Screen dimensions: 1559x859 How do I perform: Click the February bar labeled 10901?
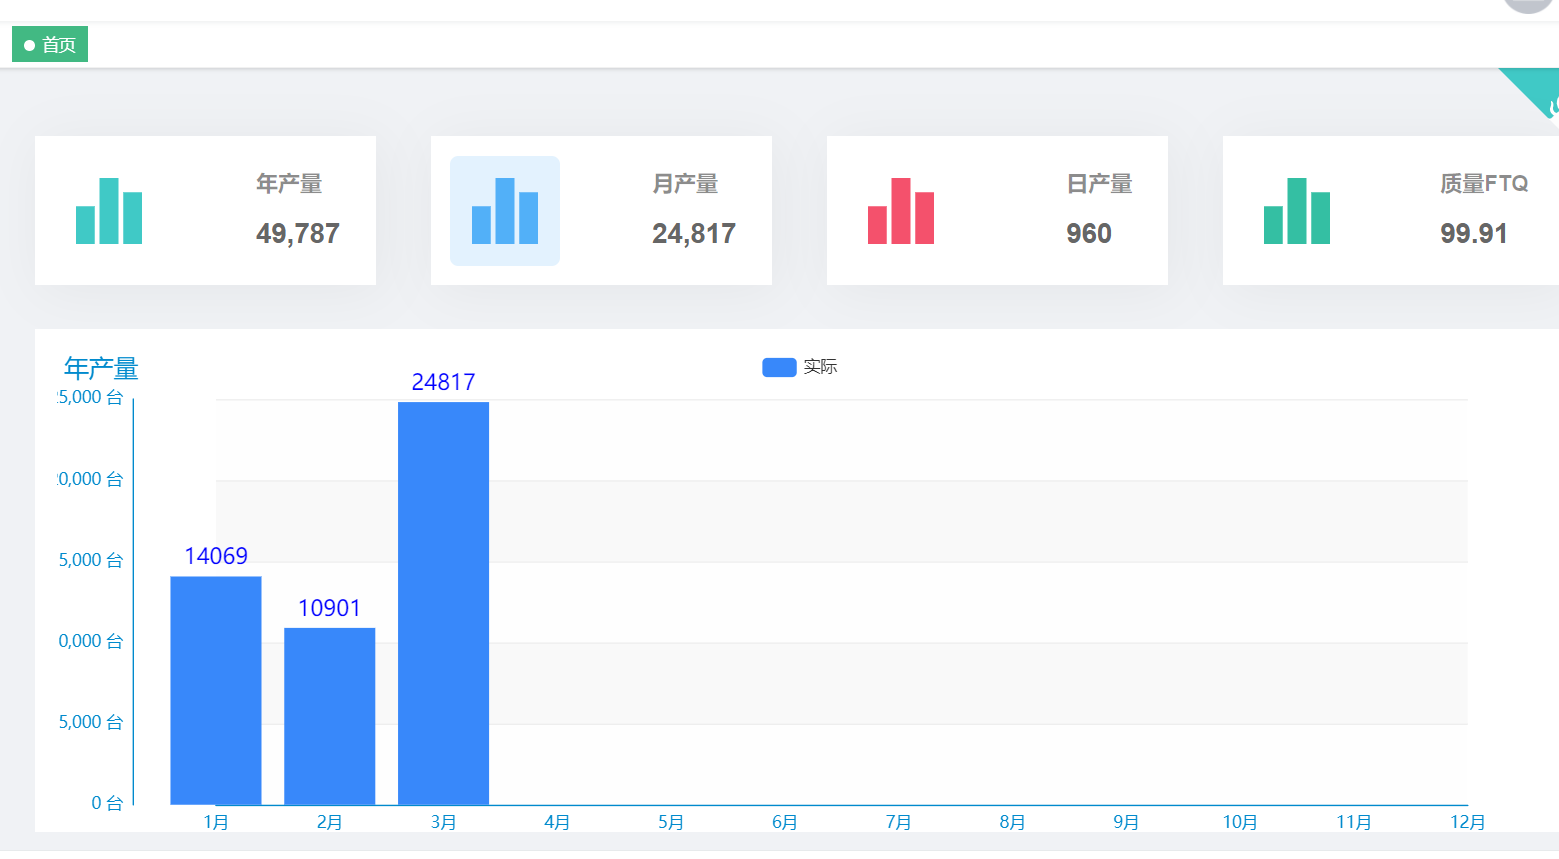pyautogui.click(x=330, y=716)
